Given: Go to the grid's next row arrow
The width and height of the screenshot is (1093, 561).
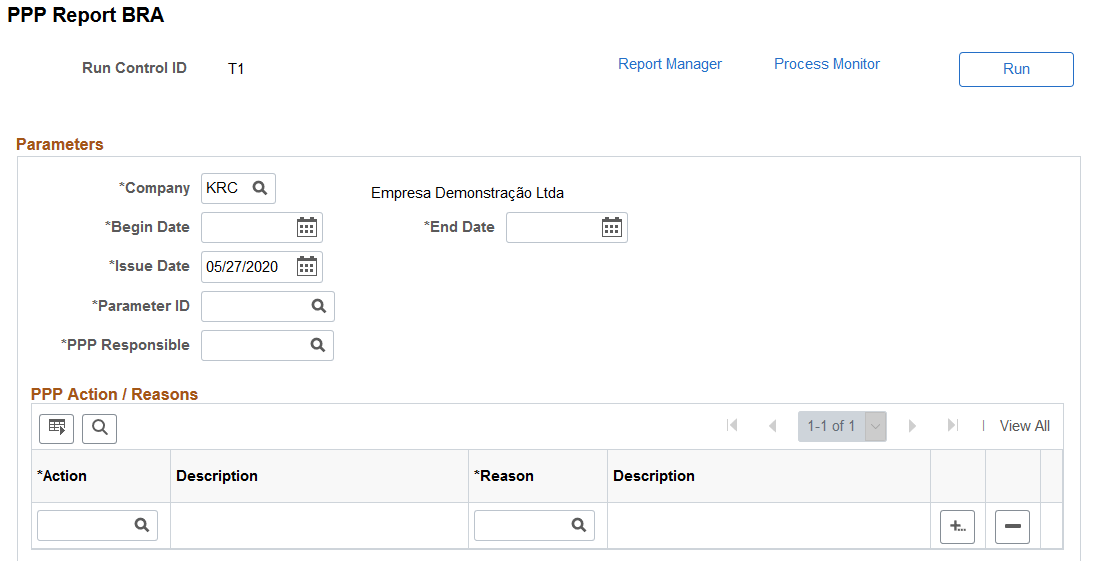Looking at the screenshot, I should coord(912,426).
